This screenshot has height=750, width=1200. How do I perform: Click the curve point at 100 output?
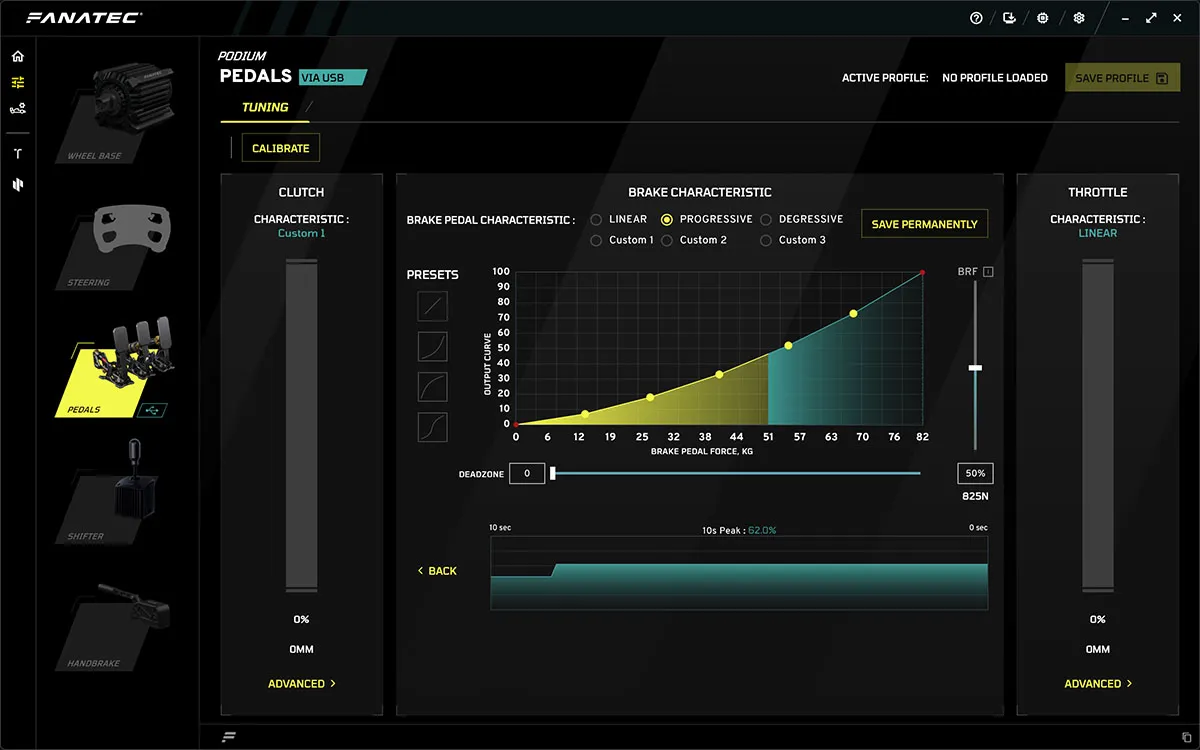click(x=922, y=272)
